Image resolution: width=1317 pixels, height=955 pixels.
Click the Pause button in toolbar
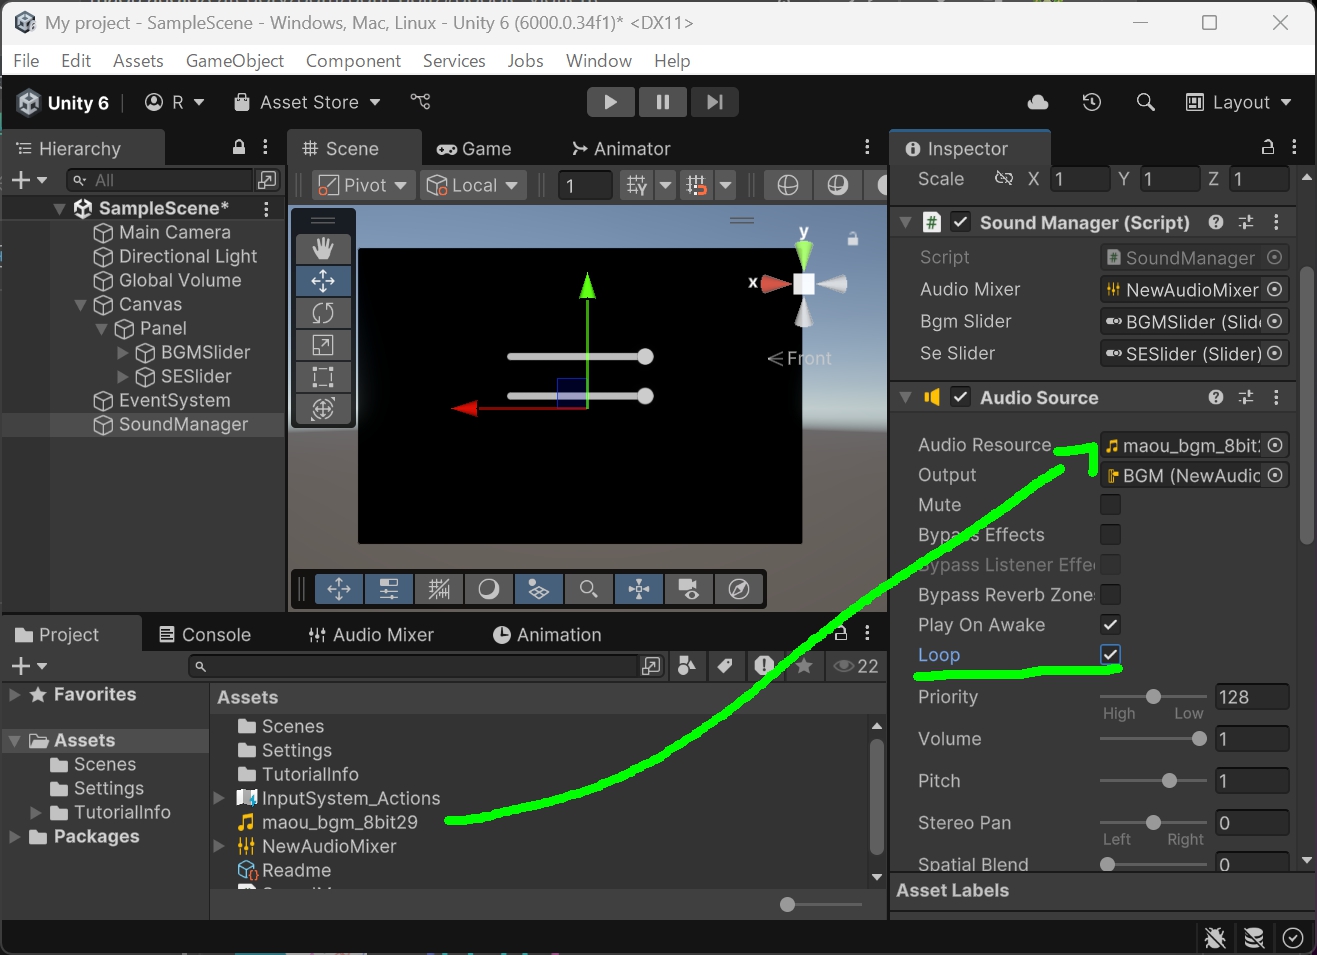(662, 102)
